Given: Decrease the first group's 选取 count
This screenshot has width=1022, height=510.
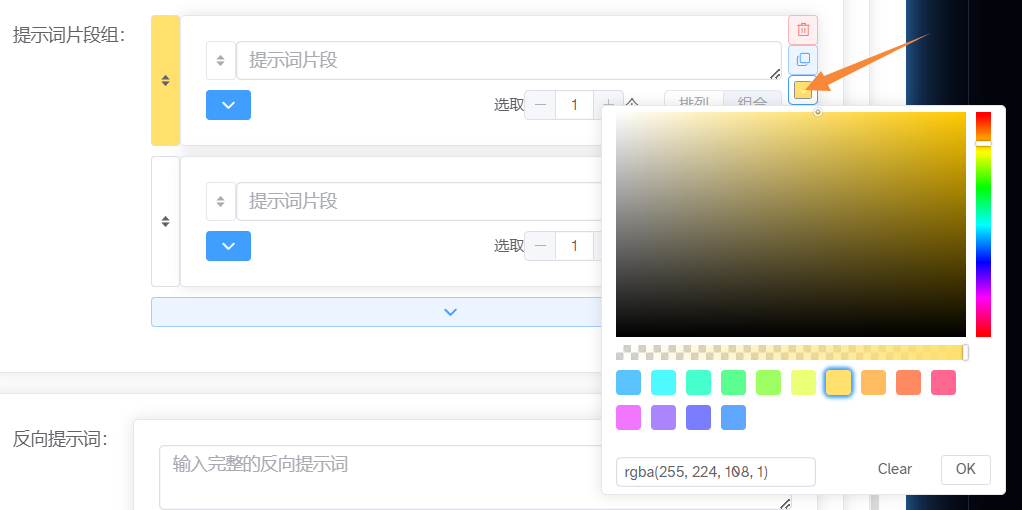Looking at the screenshot, I should (x=540, y=105).
